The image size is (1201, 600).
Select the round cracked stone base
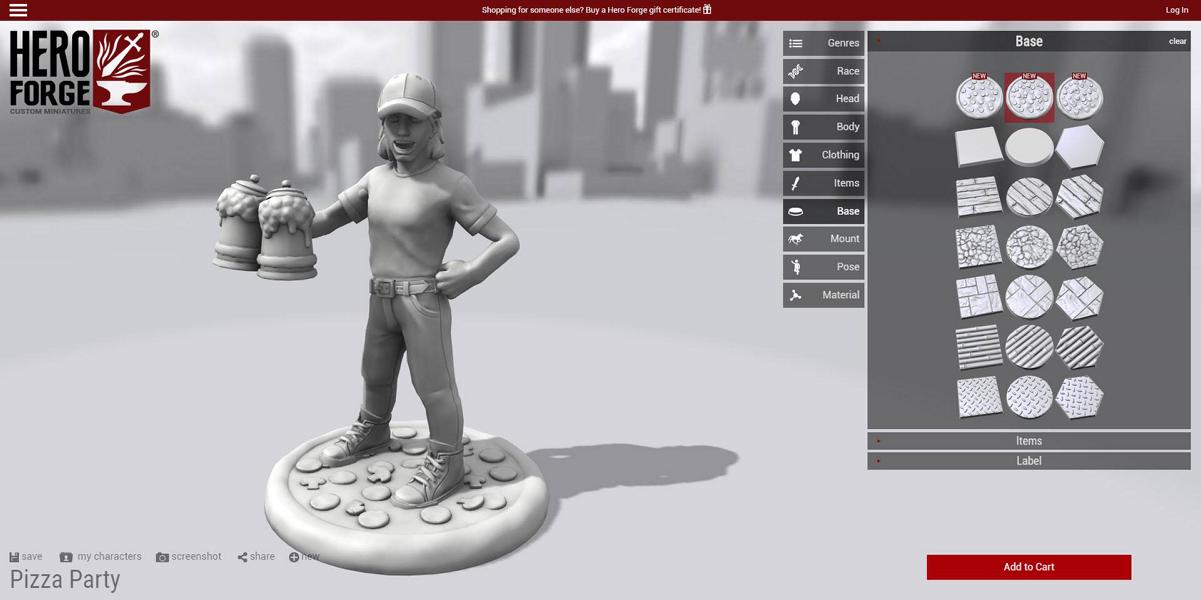[1029, 247]
